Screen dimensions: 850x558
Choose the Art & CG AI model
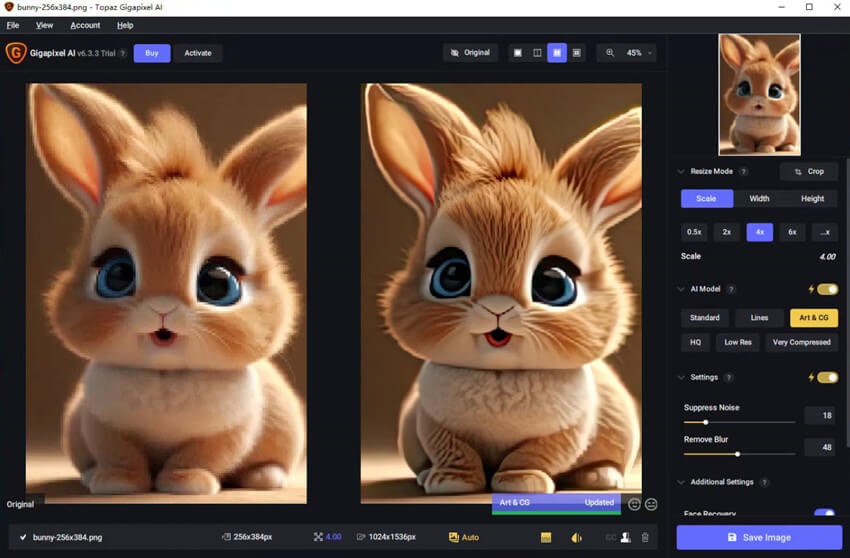pos(814,318)
